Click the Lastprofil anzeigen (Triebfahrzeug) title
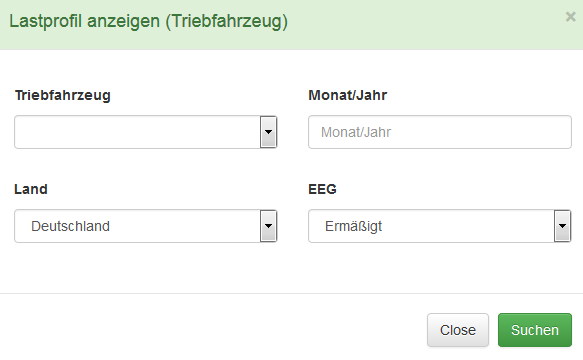583x360 pixels. point(148,21)
